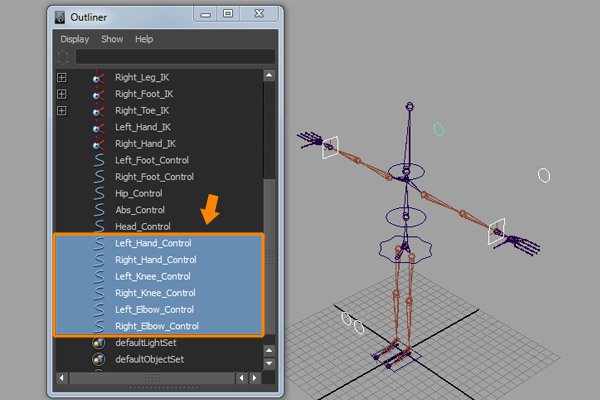Screen dimensions: 600x400
Task: Minimize the Outliner window
Action: 206,15
